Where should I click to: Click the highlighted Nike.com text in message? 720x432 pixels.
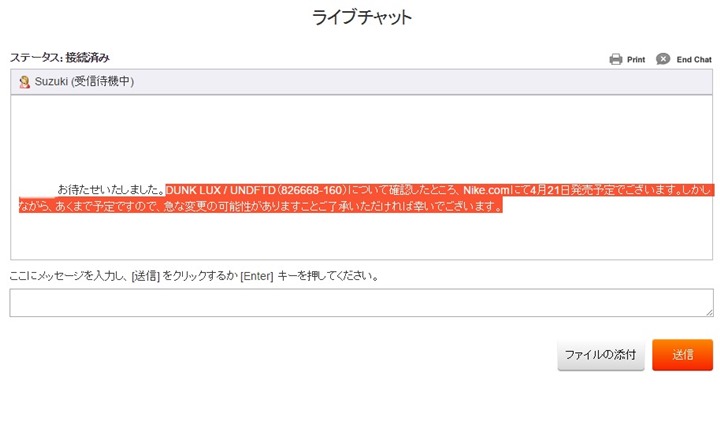pyautogui.click(x=485, y=190)
